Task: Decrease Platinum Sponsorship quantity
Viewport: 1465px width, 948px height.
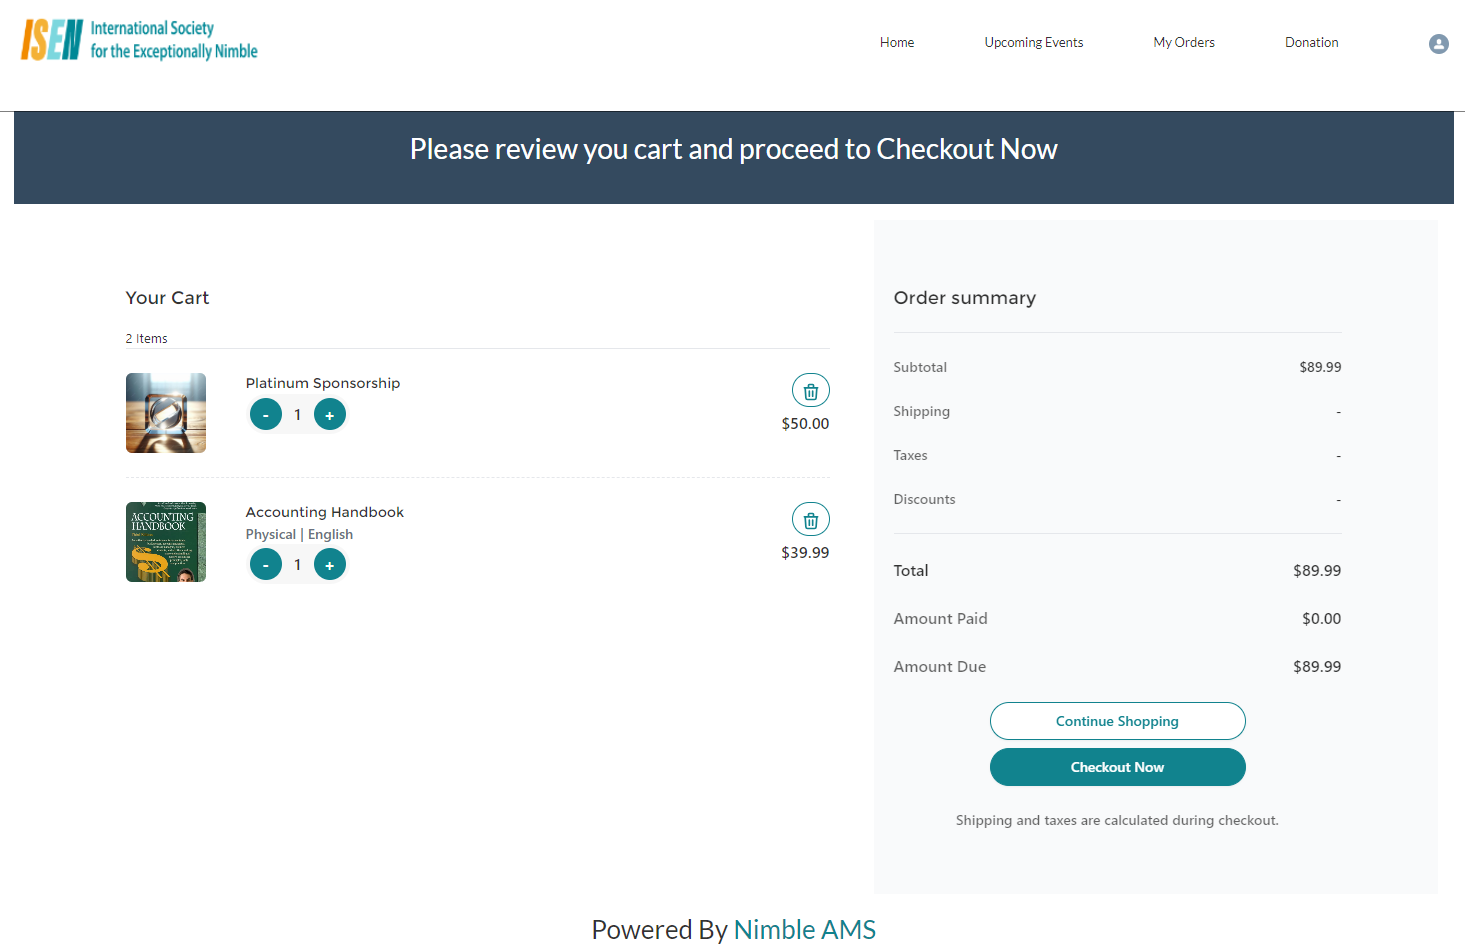Action: 266,414
